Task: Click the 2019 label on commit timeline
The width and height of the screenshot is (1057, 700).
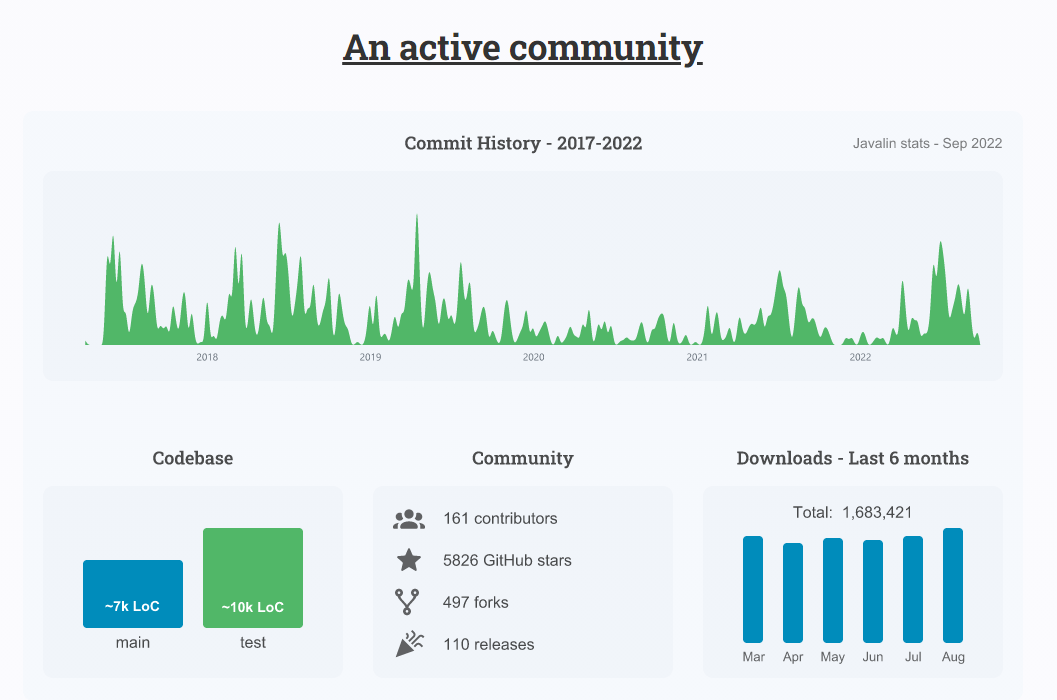Action: [370, 357]
